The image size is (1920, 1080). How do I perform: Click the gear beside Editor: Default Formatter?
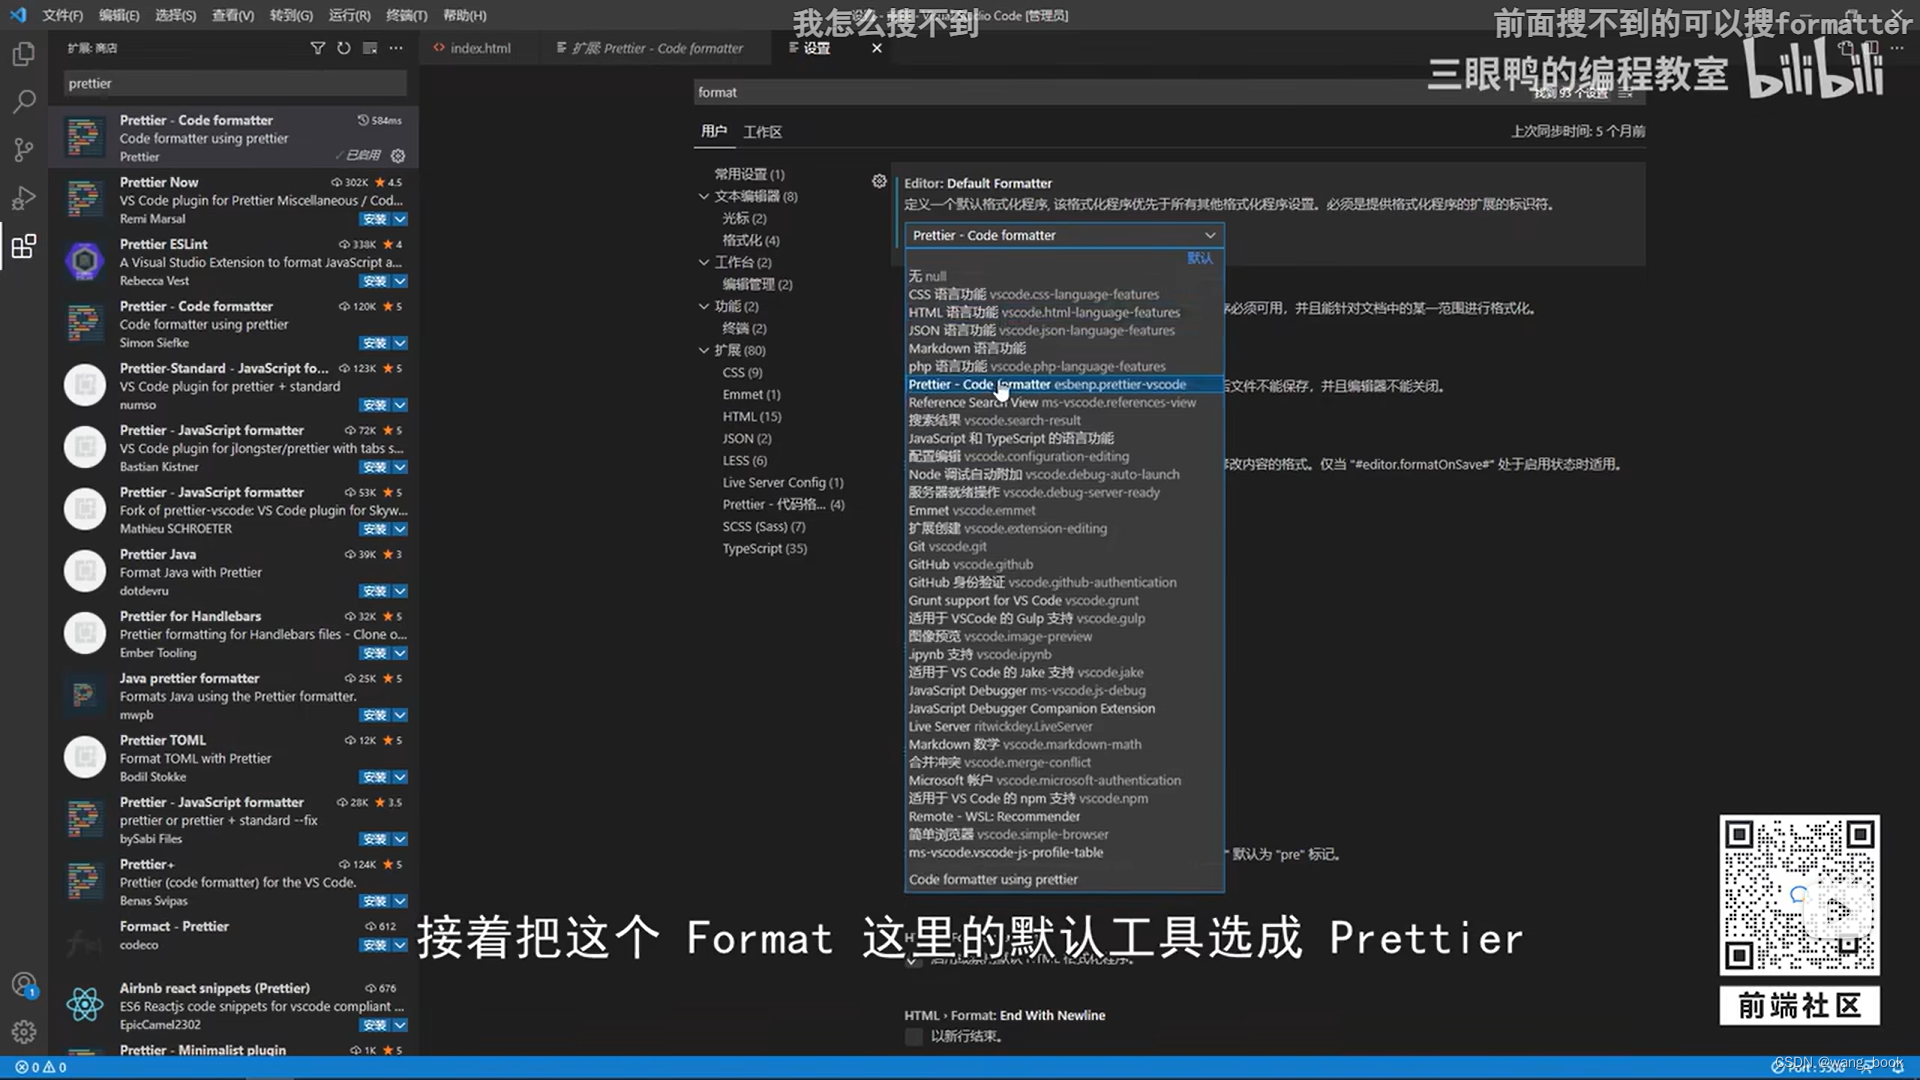[879, 181]
